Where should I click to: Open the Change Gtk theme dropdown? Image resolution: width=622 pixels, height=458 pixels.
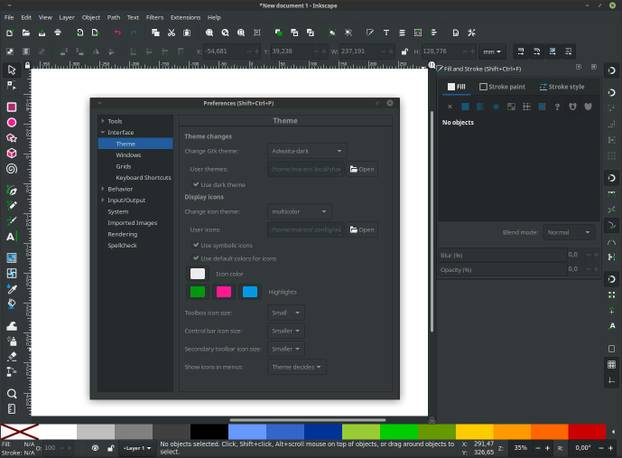(x=307, y=151)
